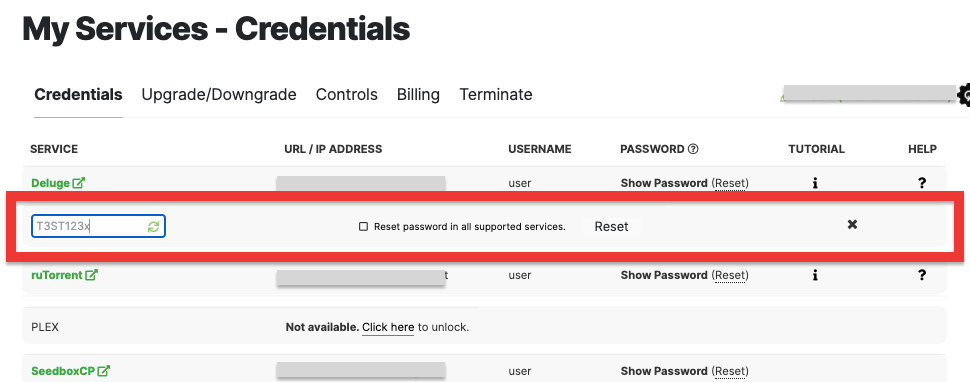Open settings gear icon at top right
The width and height of the screenshot is (970, 382).
(x=964, y=95)
